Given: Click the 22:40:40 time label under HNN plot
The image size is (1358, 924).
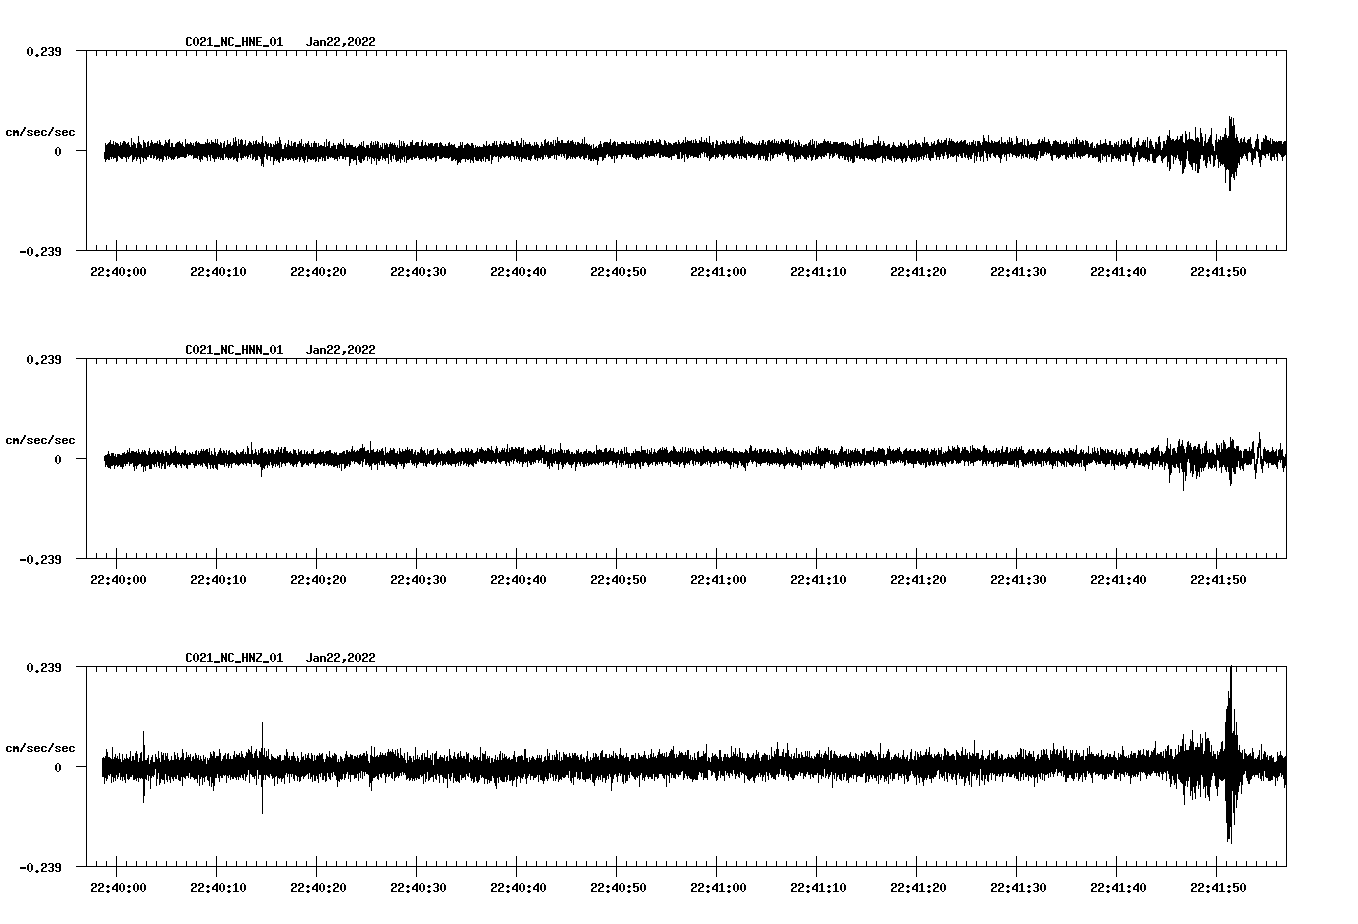Looking at the screenshot, I should click(518, 580).
